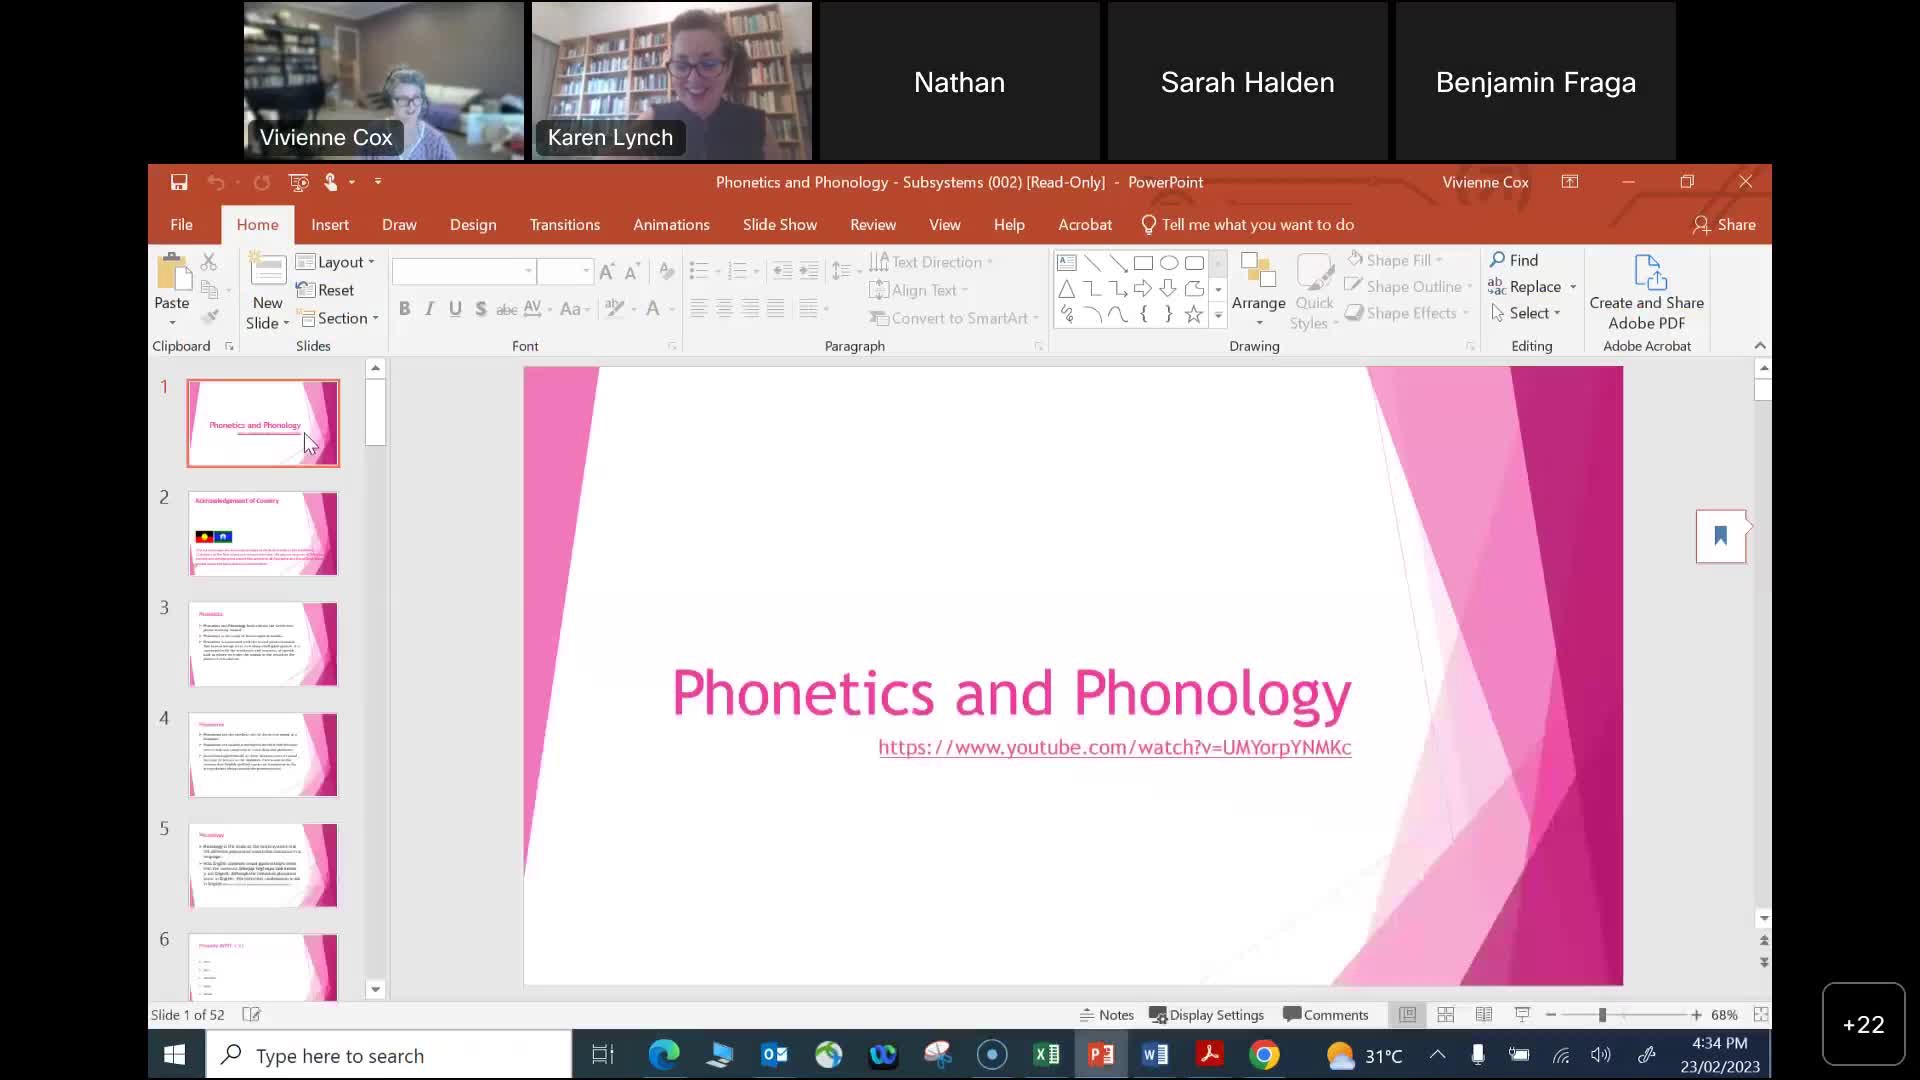
Task: Switch to Slide Sorter view
Action: (x=1445, y=1014)
